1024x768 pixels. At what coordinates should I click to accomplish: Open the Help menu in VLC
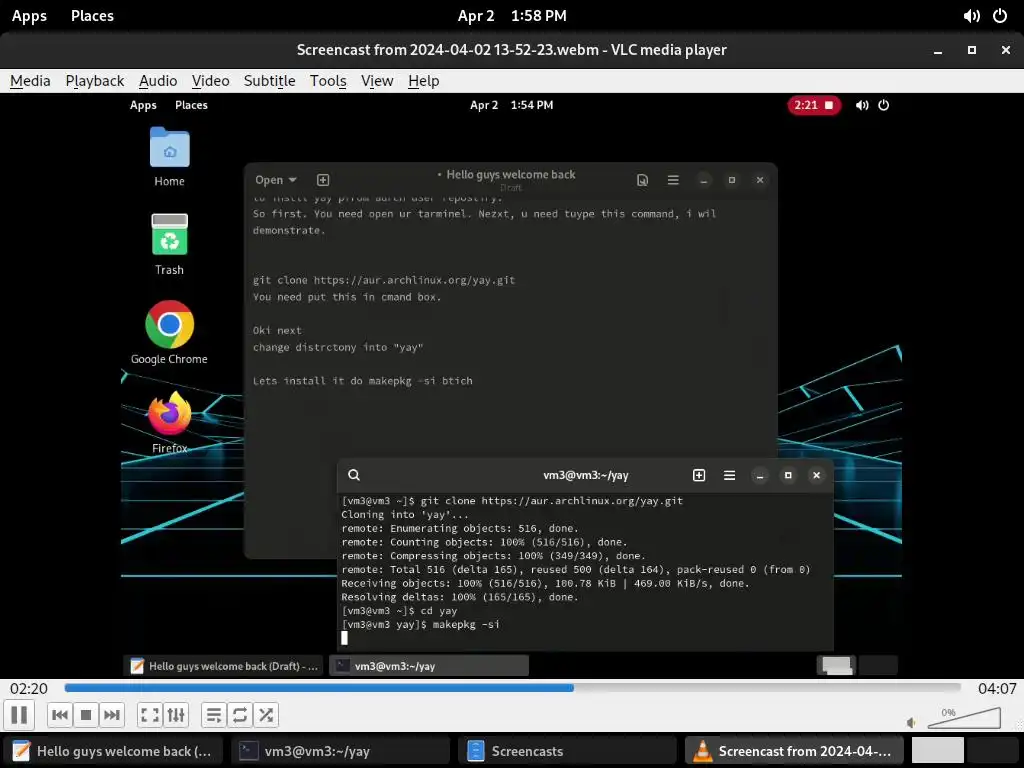point(424,81)
